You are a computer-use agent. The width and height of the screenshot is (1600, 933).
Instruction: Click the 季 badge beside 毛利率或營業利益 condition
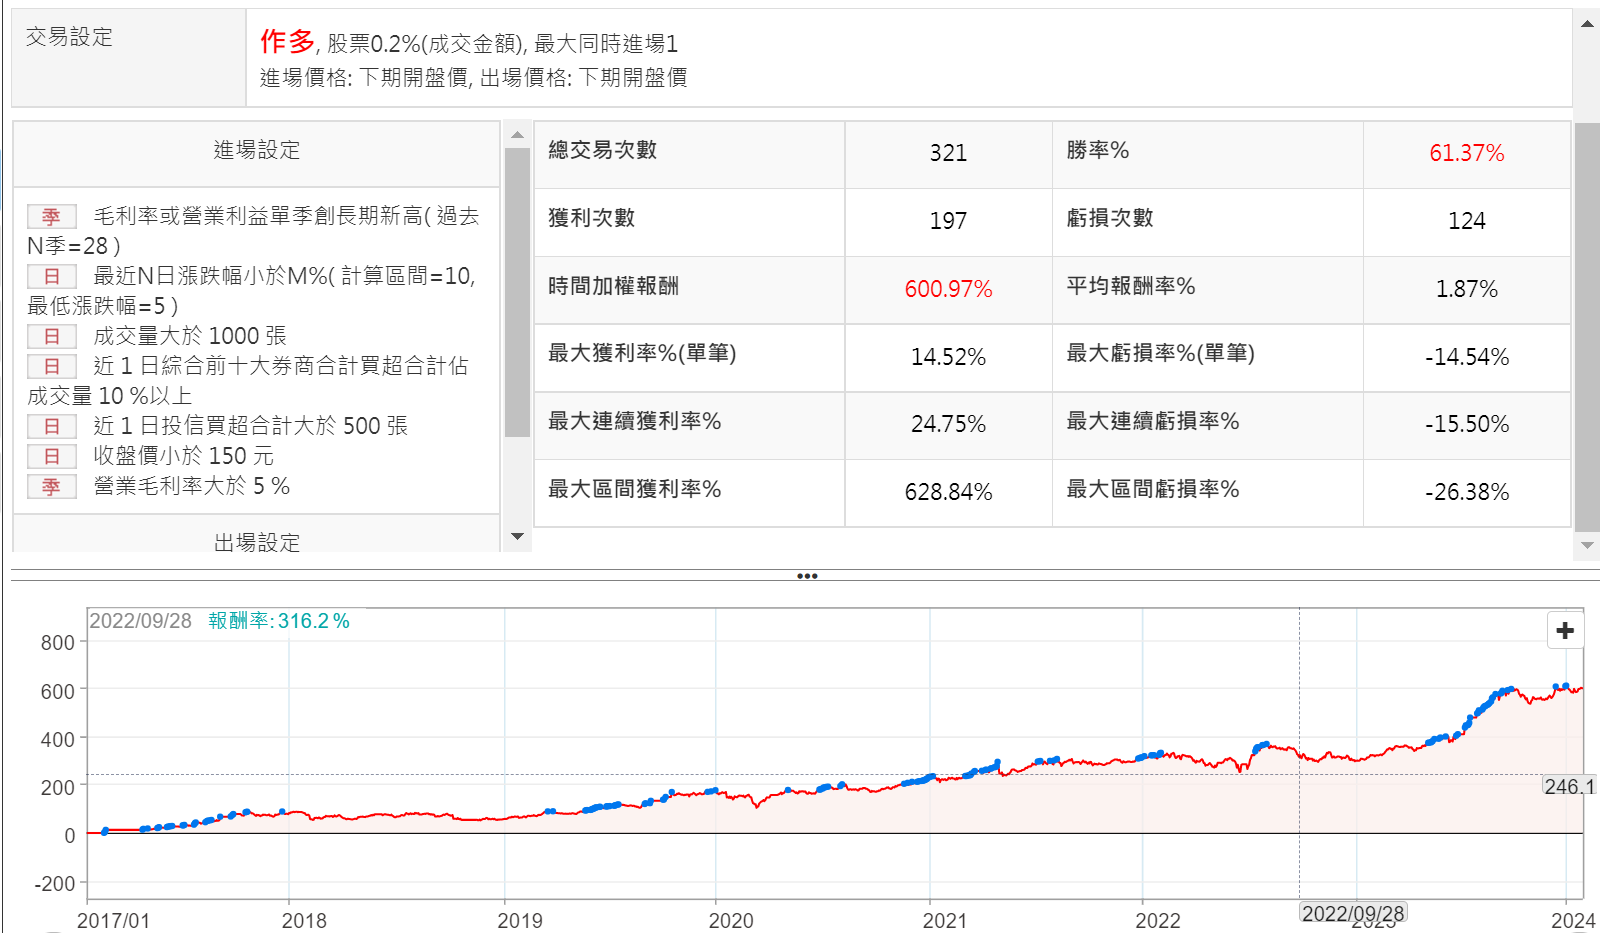[51, 217]
